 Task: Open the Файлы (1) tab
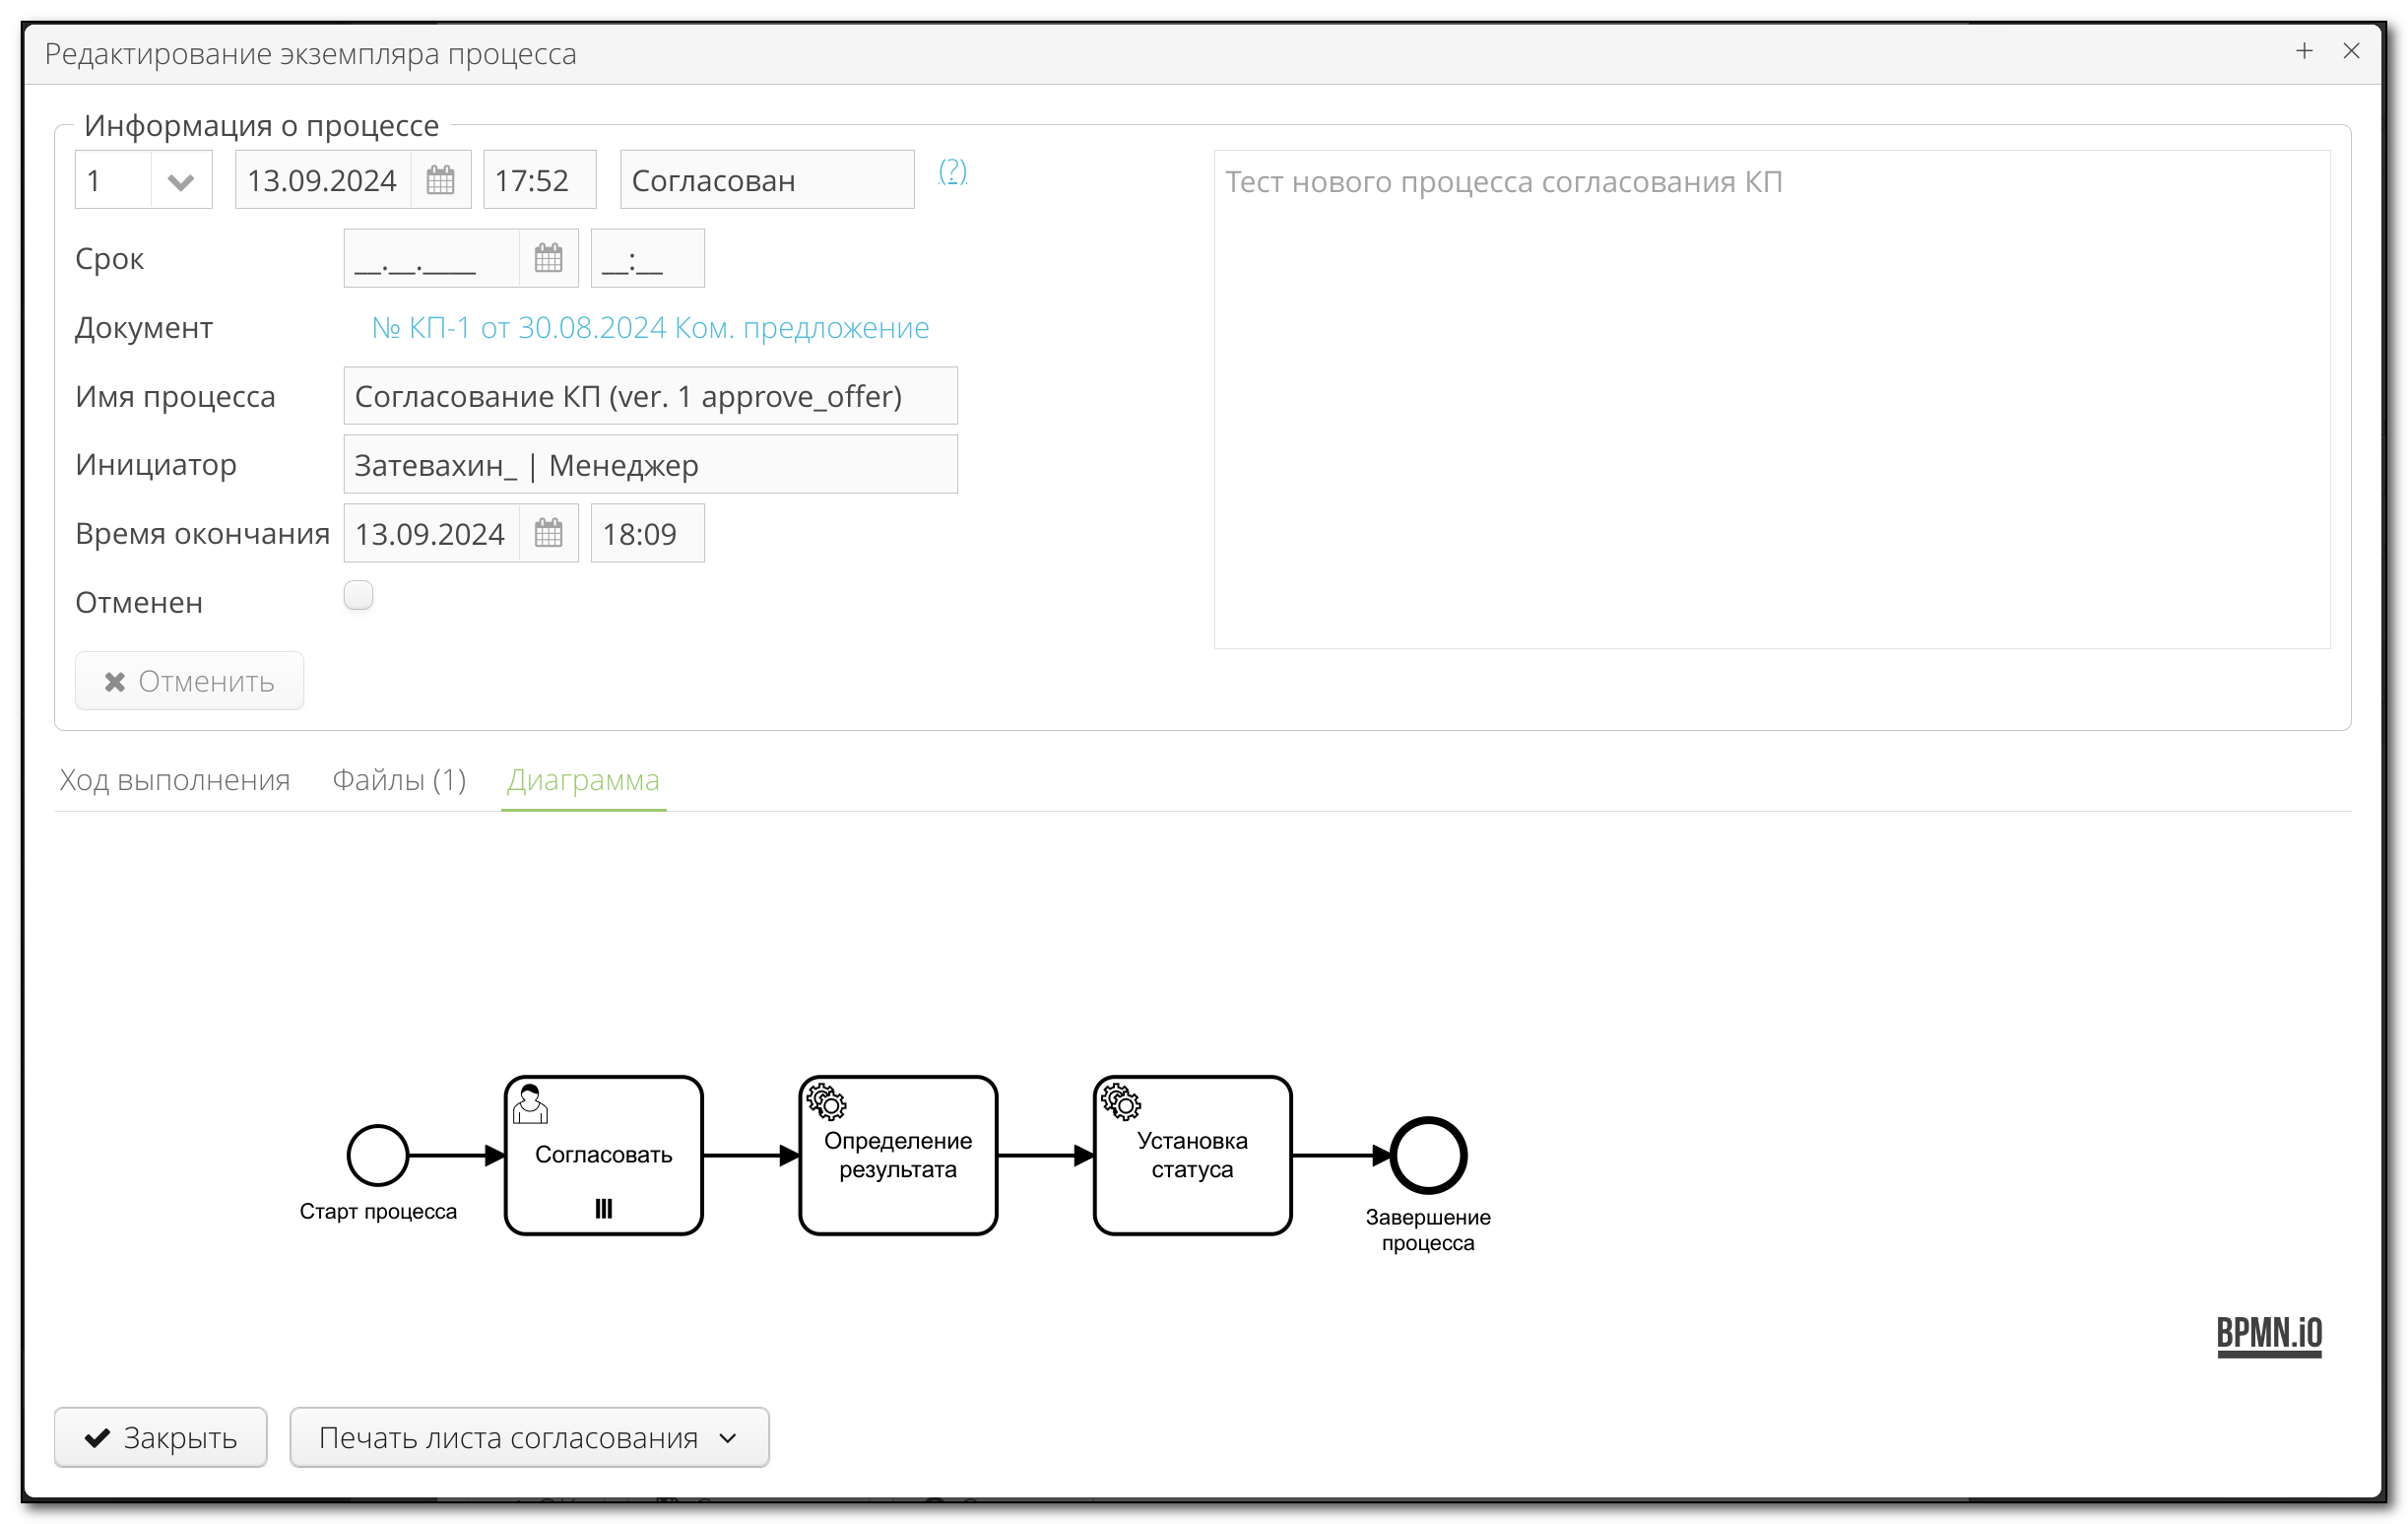tap(399, 779)
